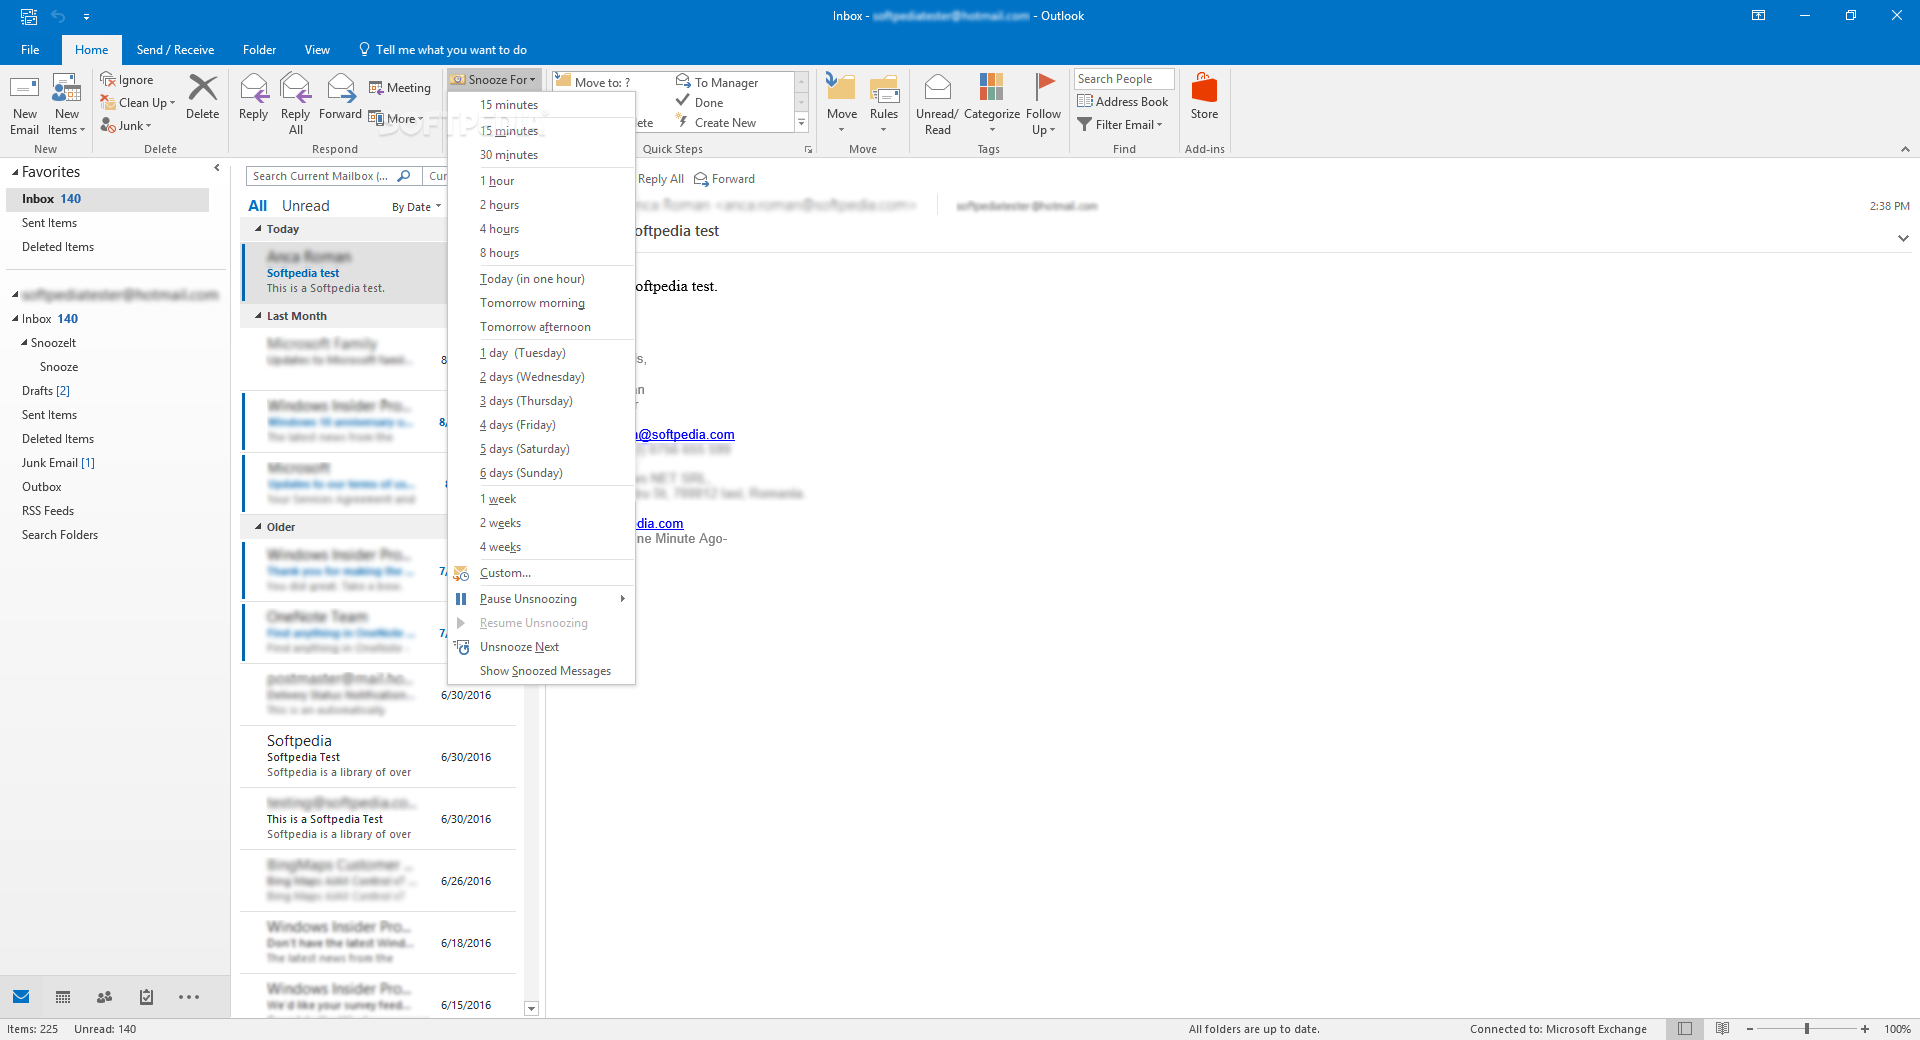Collapse the ribbon with the arrow
The height and width of the screenshot is (1040, 1920).
(x=1904, y=149)
